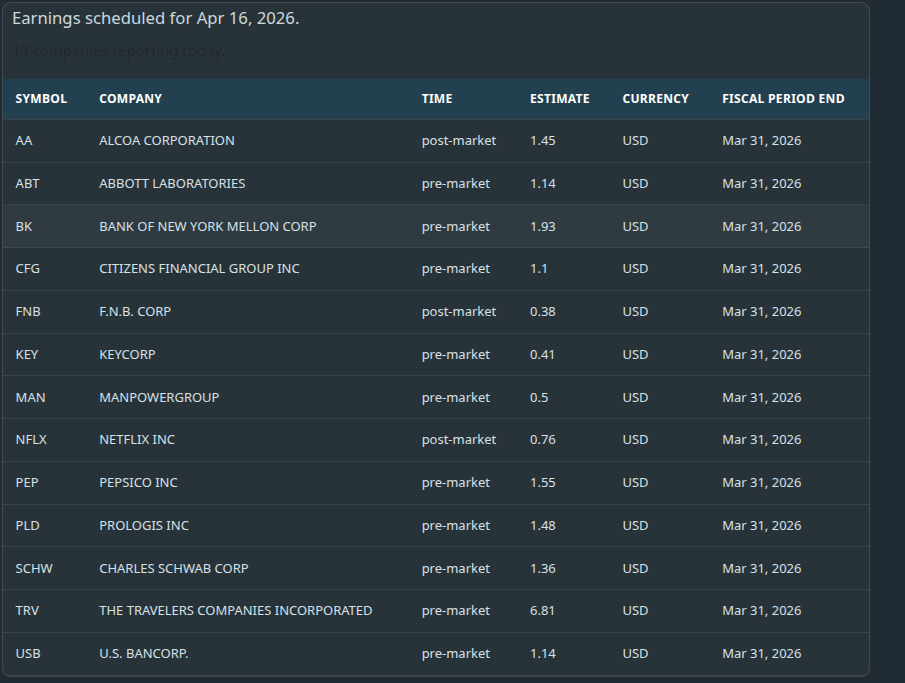Screen dimensions: 905x683
Task: Click the MANPOWERGROUP company name
Action: click(x=159, y=398)
